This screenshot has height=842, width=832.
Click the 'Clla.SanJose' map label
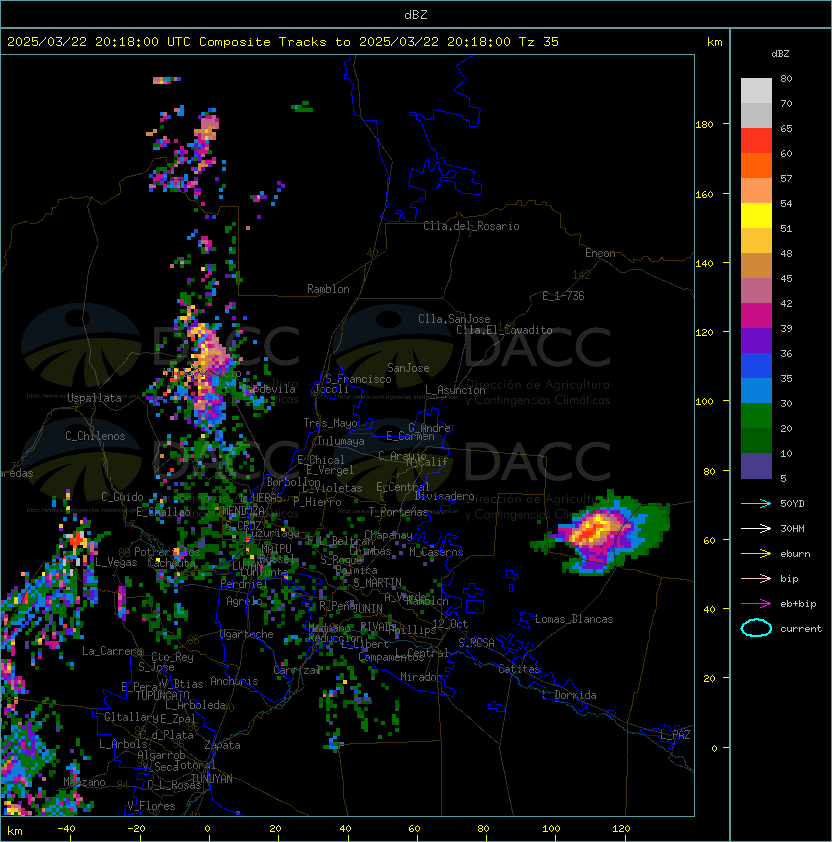tap(454, 319)
